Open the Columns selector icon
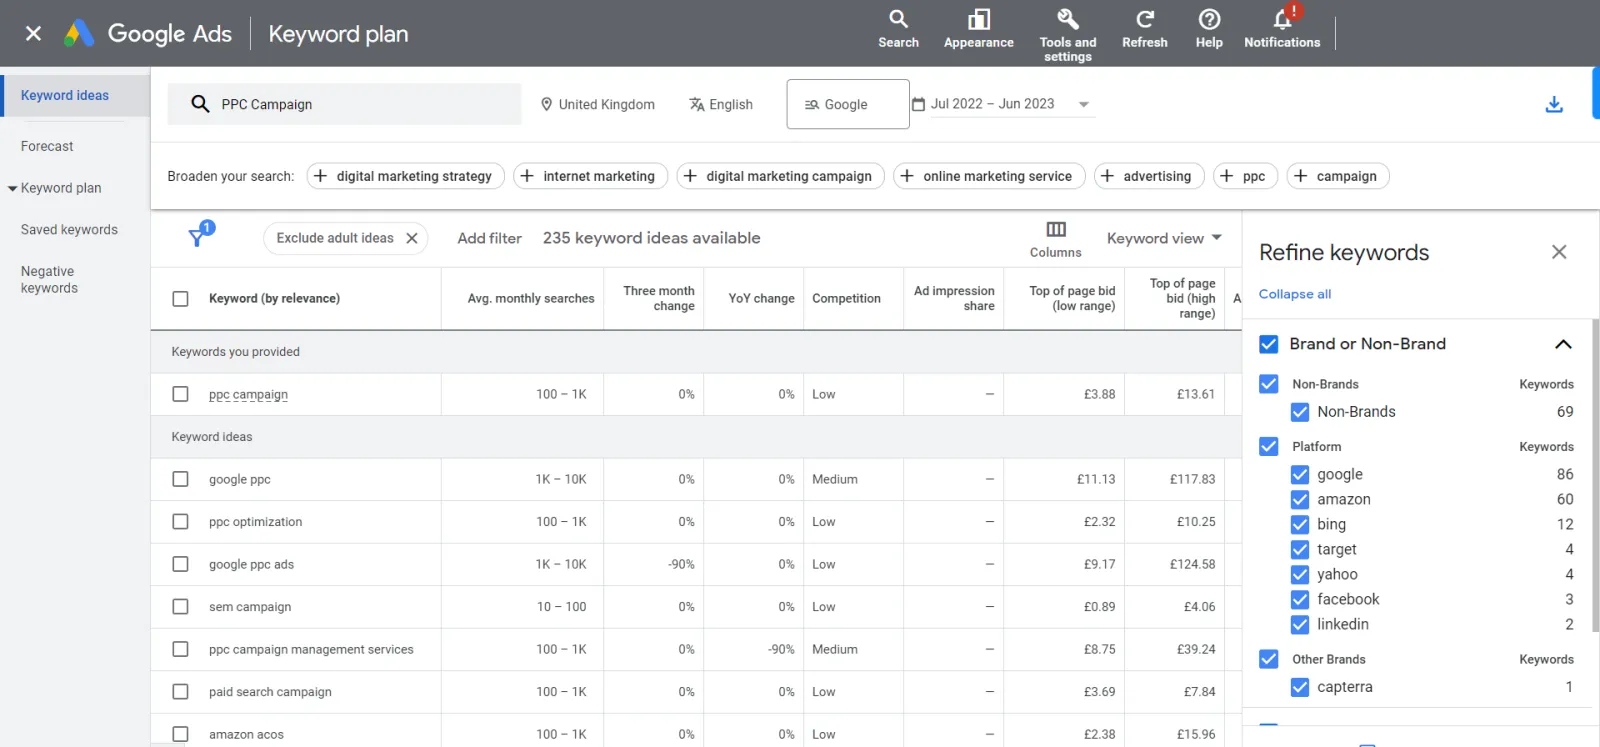This screenshot has height=747, width=1600. (x=1056, y=229)
